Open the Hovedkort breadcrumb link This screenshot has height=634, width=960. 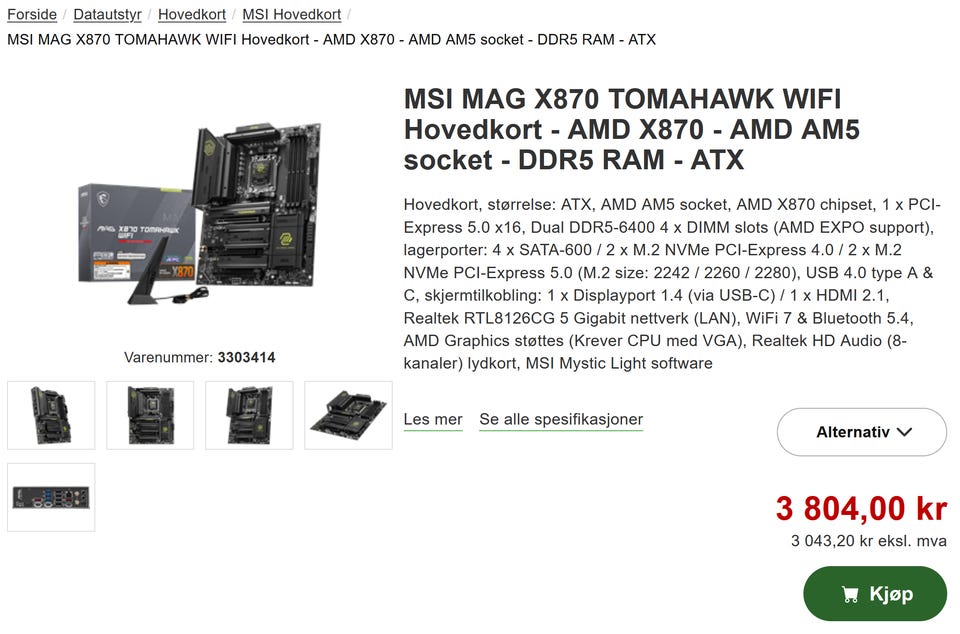(192, 14)
